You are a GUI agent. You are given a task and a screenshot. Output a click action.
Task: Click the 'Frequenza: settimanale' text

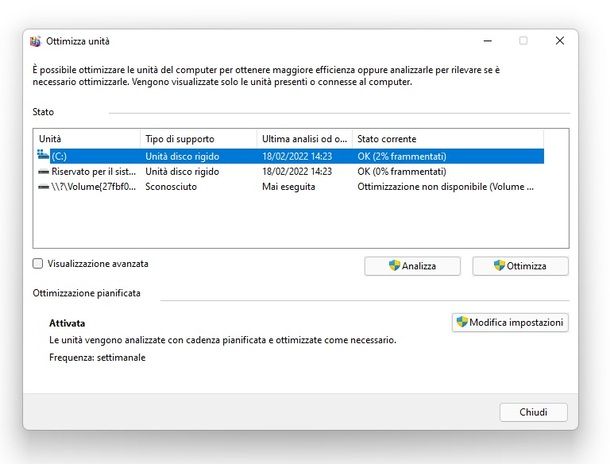(97, 357)
